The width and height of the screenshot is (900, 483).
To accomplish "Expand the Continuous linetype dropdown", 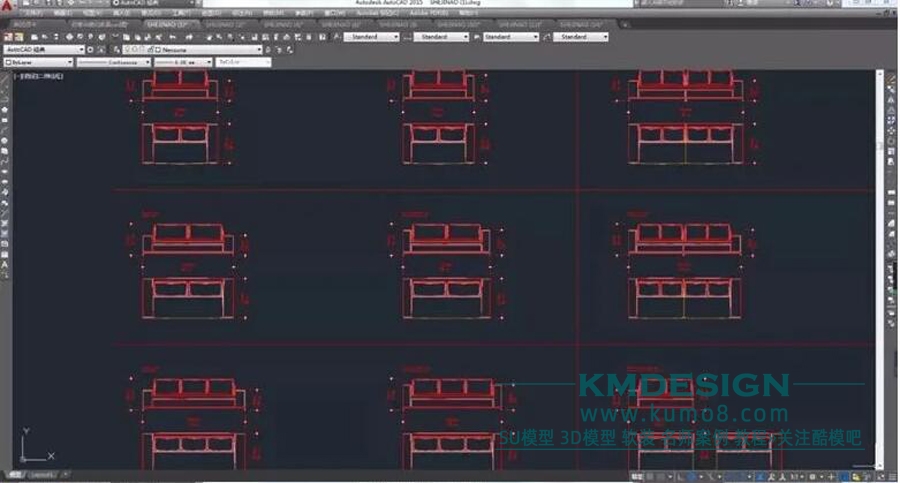I will click(108, 62).
